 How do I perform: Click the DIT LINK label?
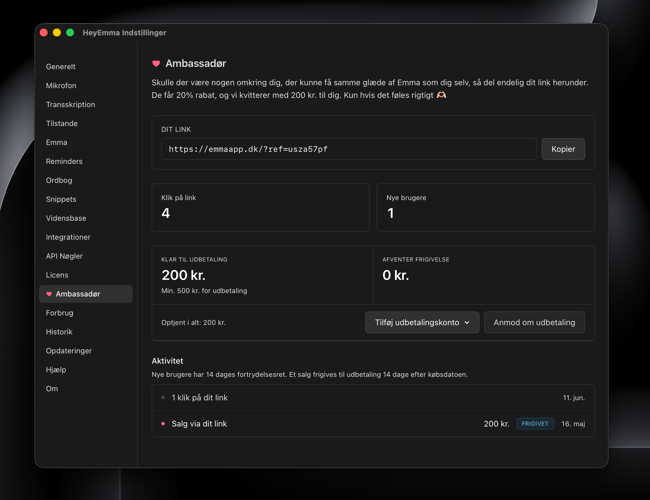[x=176, y=129]
